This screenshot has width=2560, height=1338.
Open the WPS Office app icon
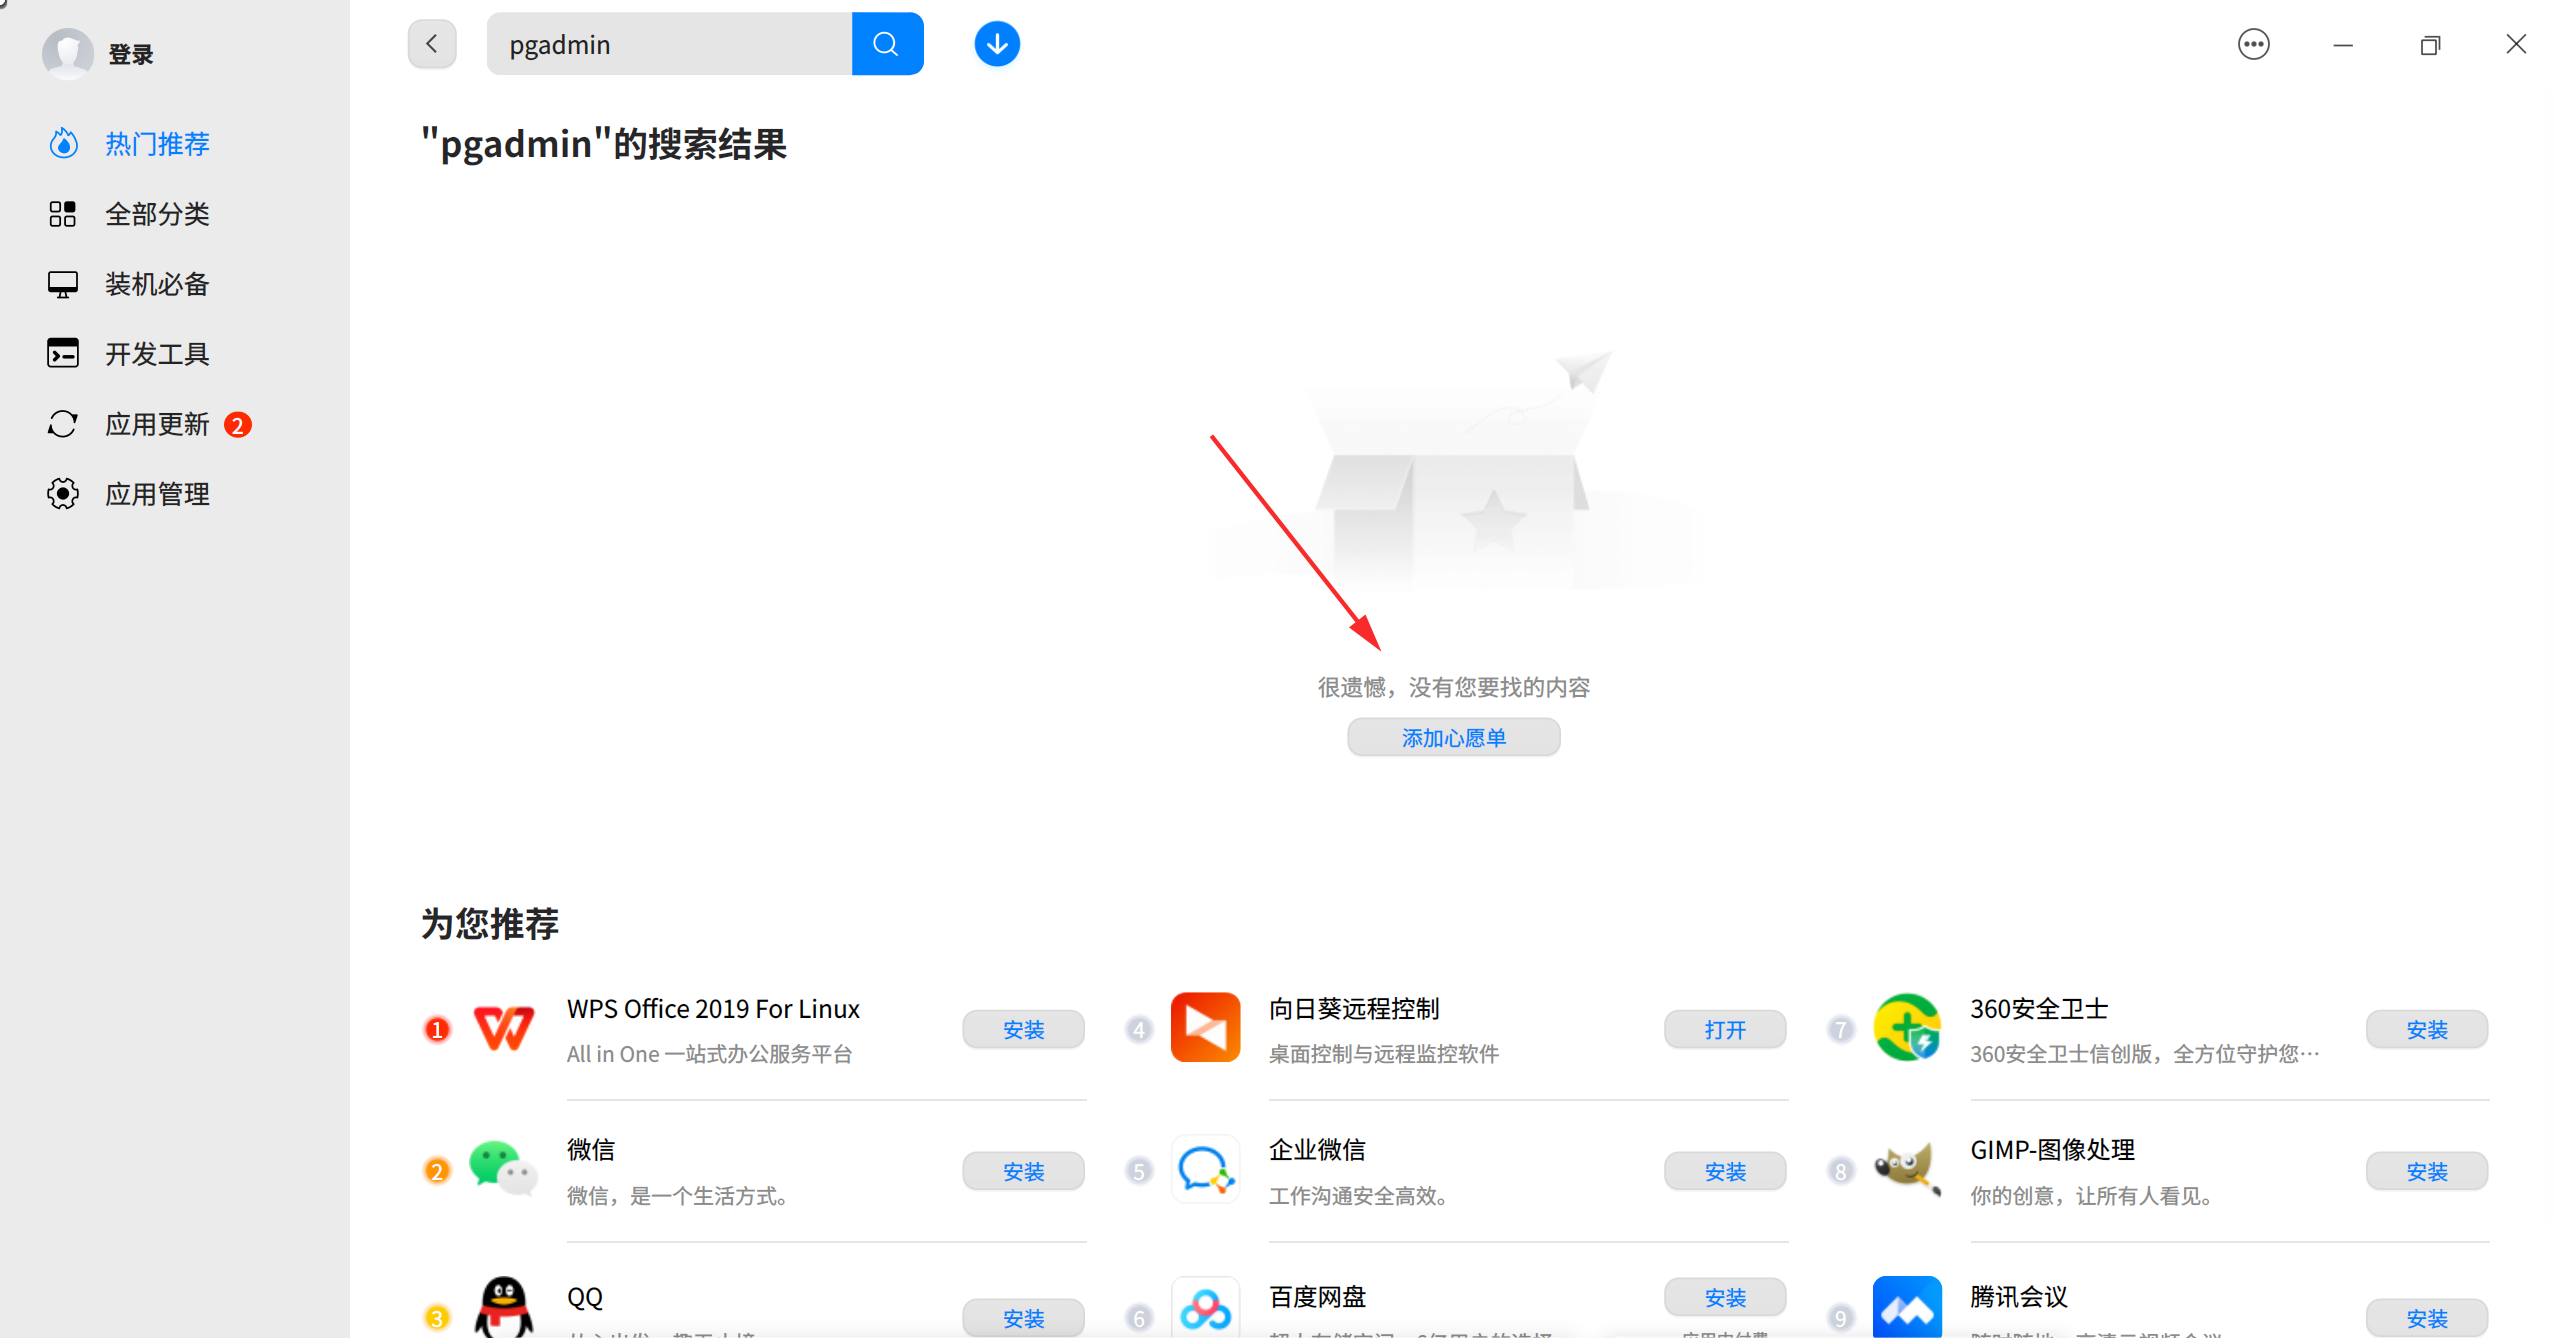[x=503, y=1028]
